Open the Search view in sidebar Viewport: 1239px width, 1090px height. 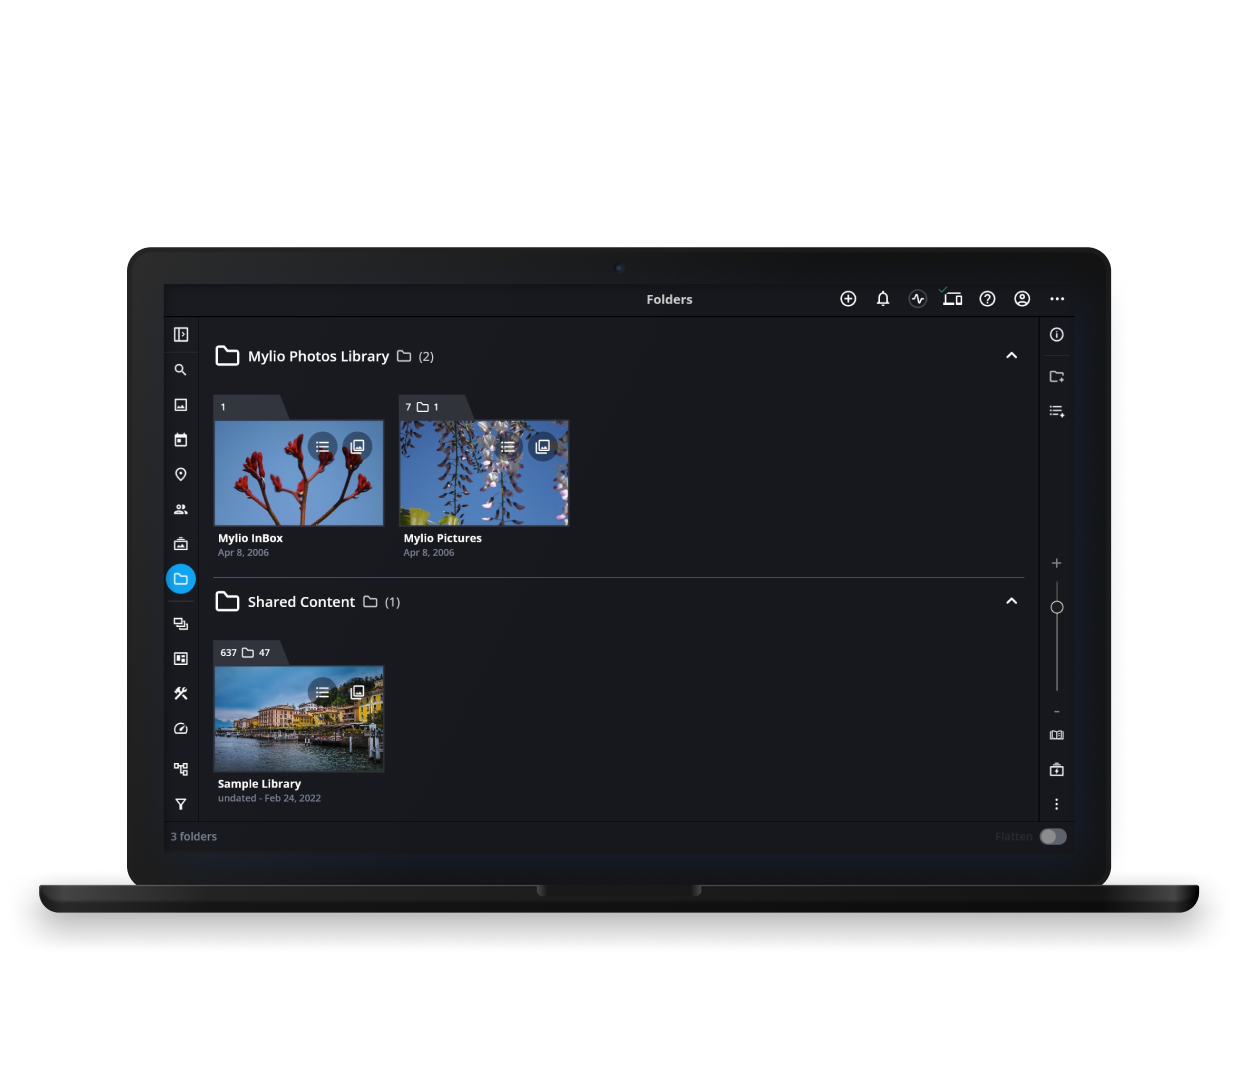click(x=181, y=370)
